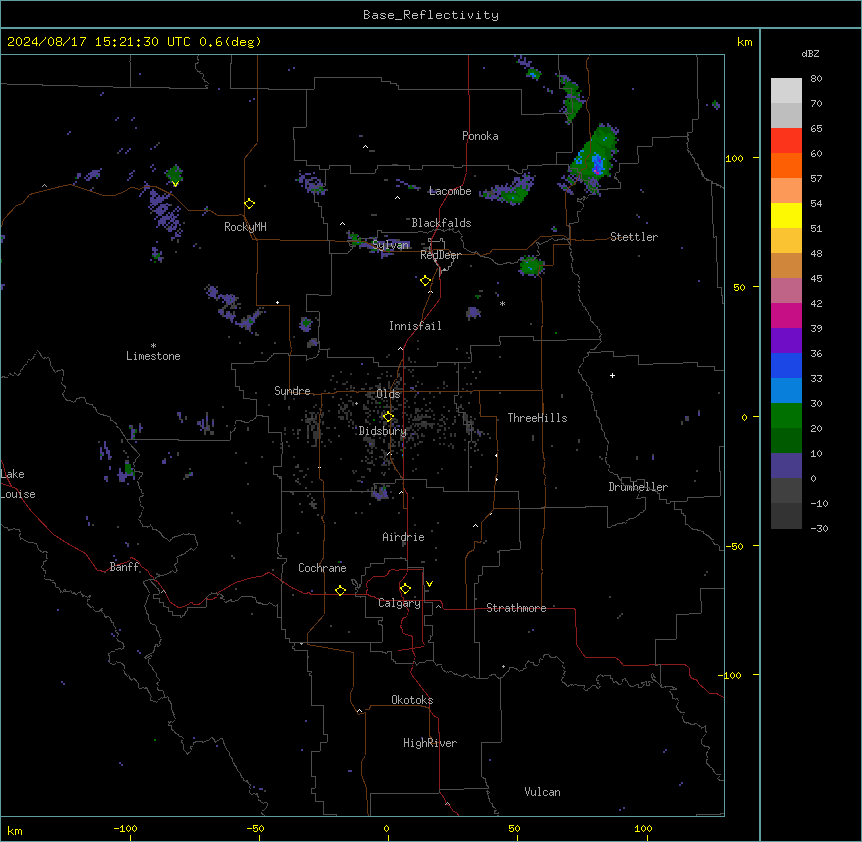Select the yellow diamond marker under Cochrane
Image resolution: width=862 pixels, height=842 pixels.
tap(340, 590)
